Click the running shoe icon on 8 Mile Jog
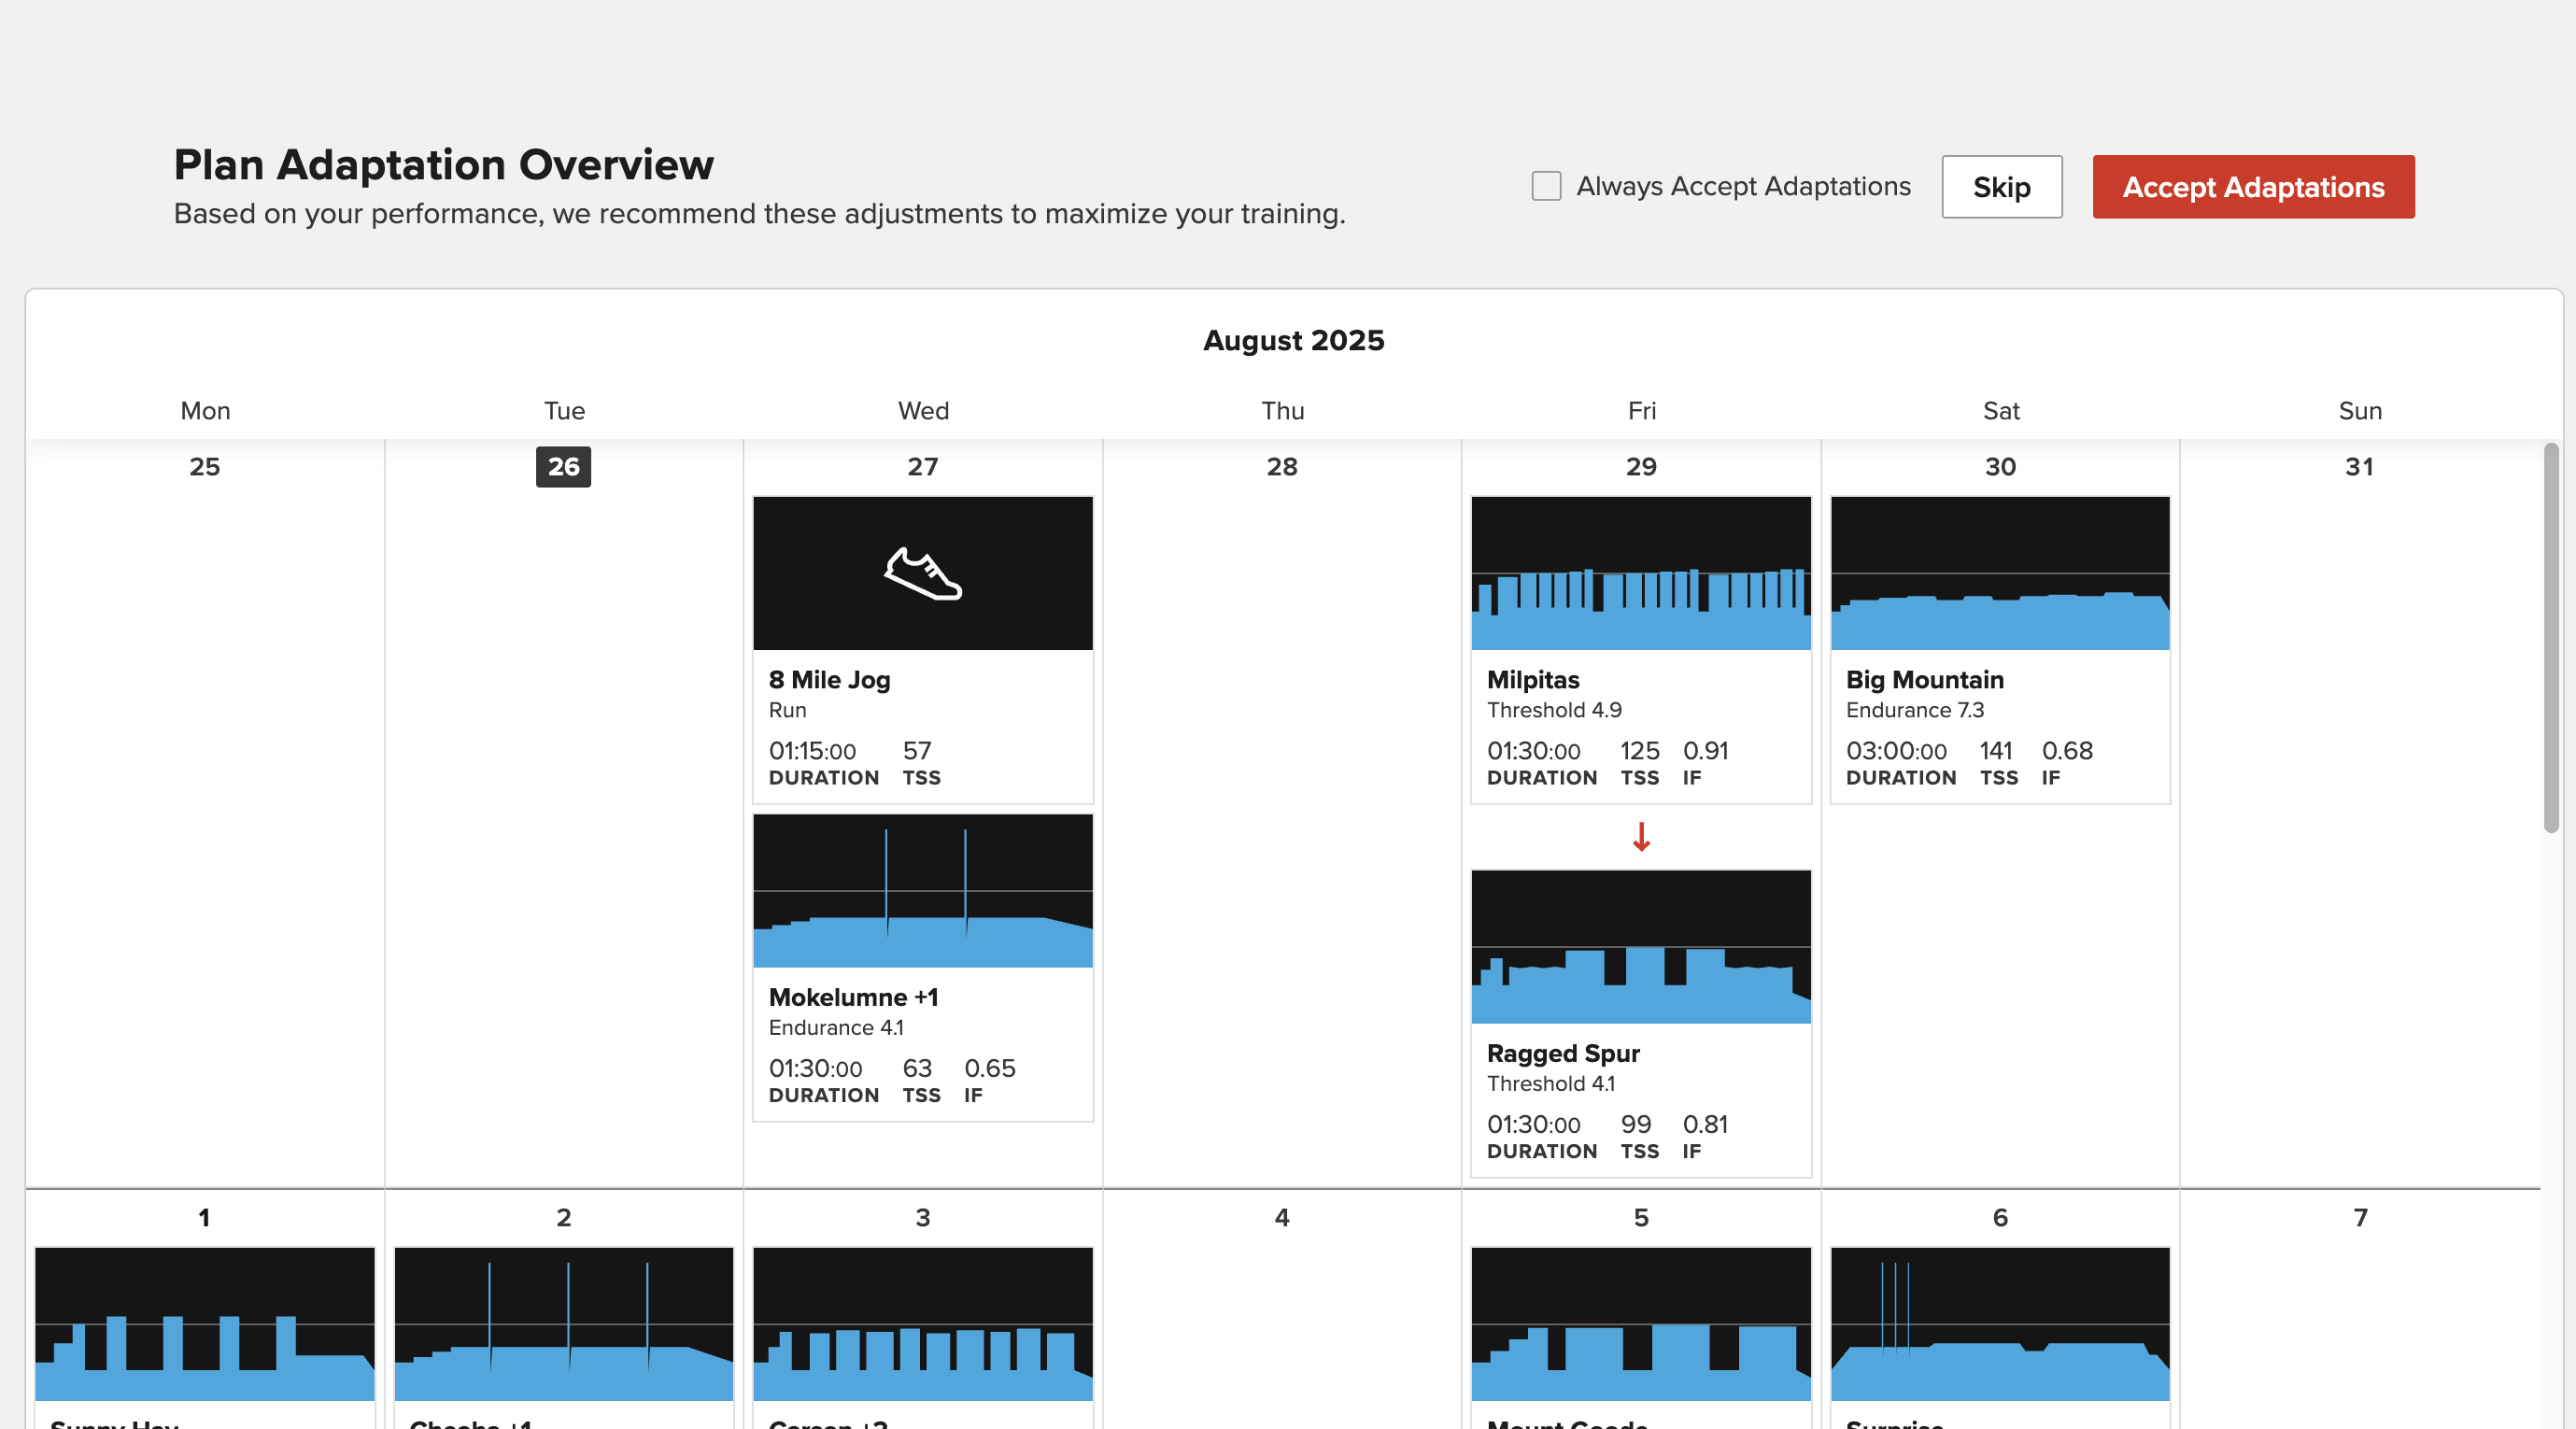The height and width of the screenshot is (1429, 2576). (922, 573)
